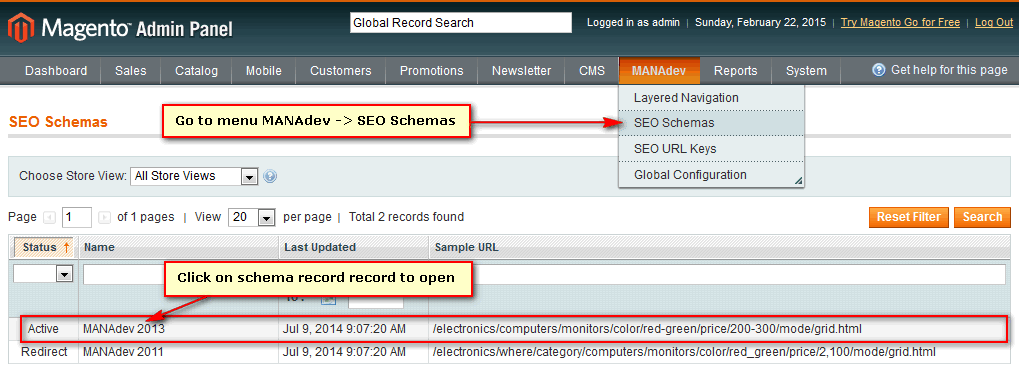This screenshot has height=372, width=1019.
Task: Go to previous page arrow icon
Action: (x=49, y=217)
